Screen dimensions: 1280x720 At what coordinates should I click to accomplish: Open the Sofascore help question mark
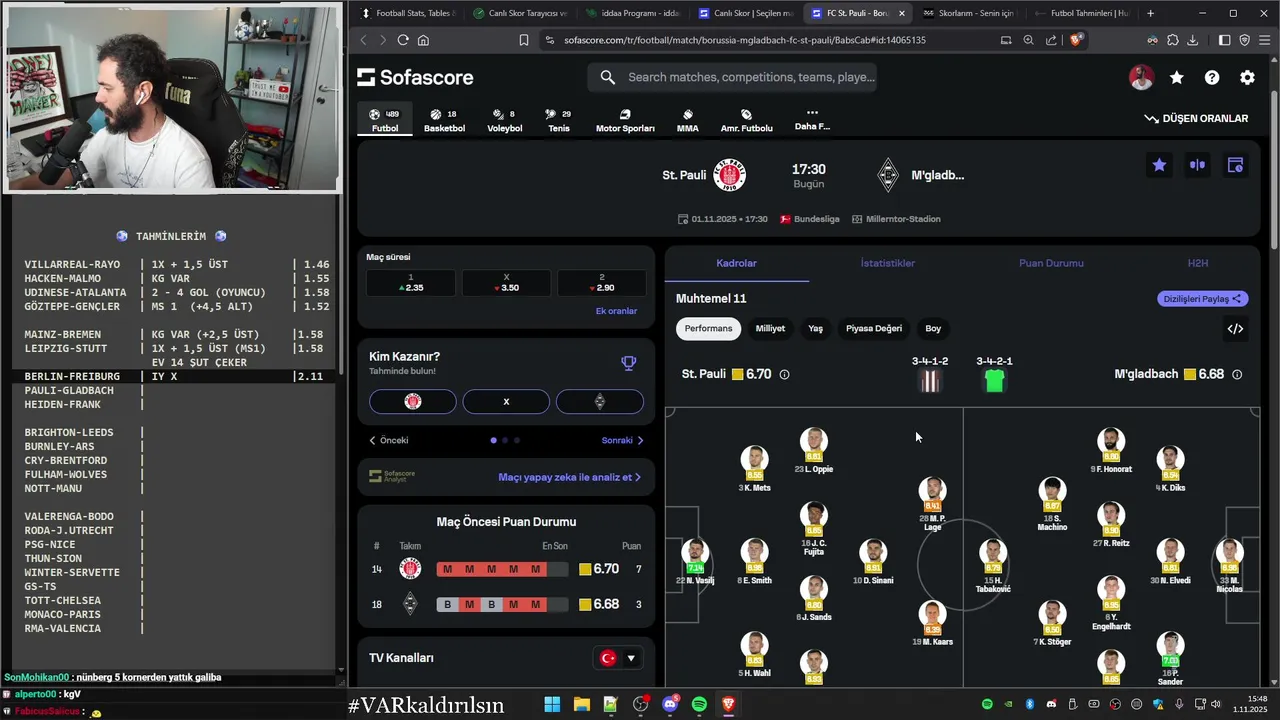[x=1212, y=77]
